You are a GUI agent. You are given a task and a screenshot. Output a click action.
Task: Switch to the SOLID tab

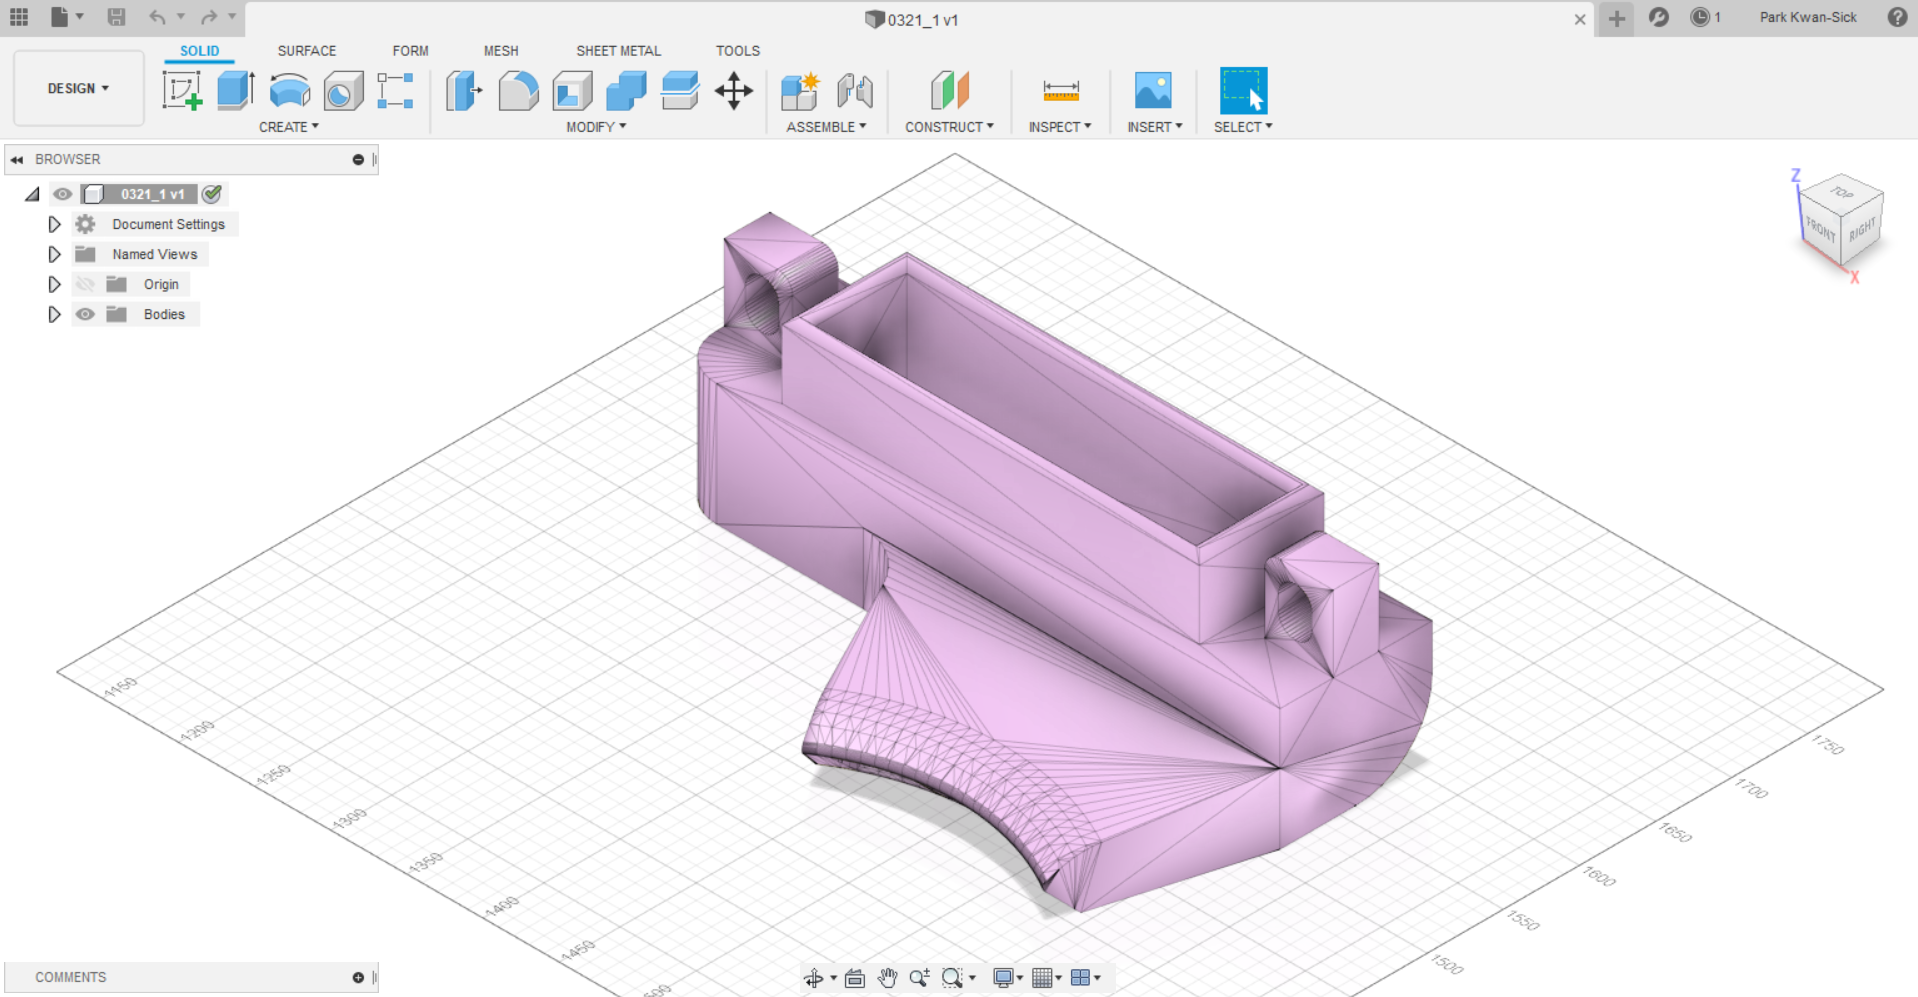[x=199, y=51]
